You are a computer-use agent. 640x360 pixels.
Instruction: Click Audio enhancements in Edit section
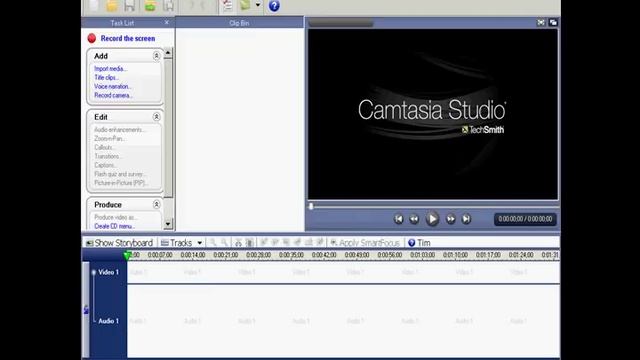point(120,130)
